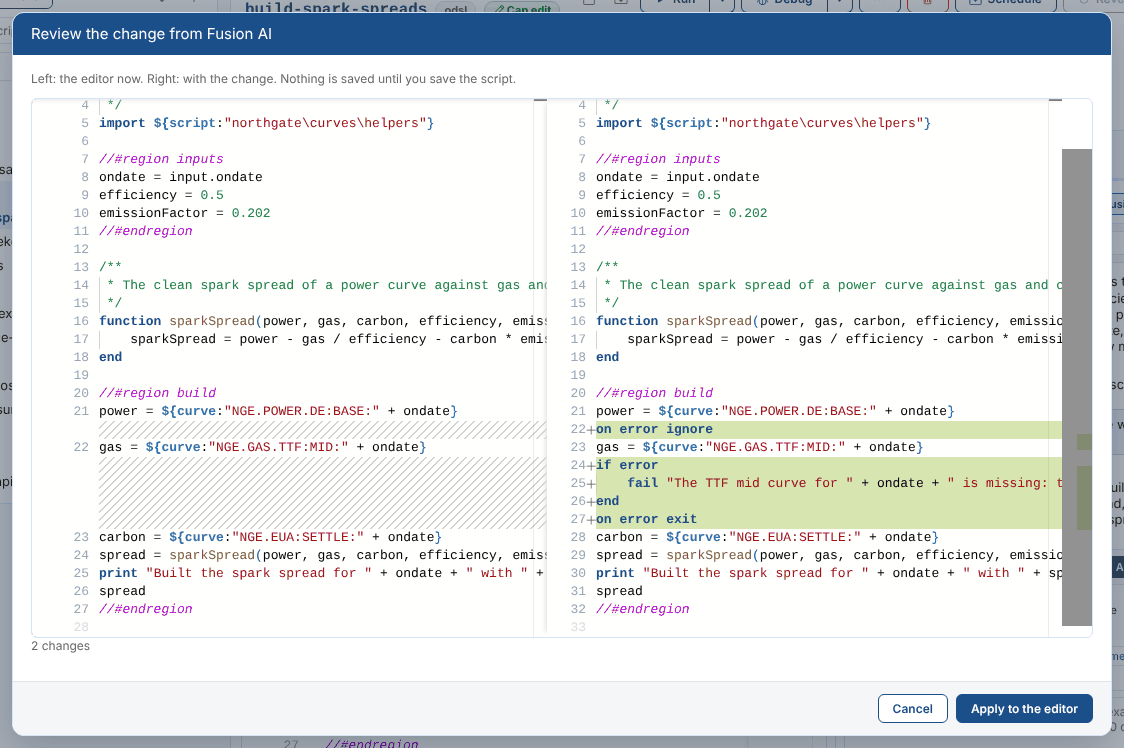Click the green 'on error ignore' marker in overview ruler
This screenshot has width=1124, height=748.
(x=1085, y=442)
